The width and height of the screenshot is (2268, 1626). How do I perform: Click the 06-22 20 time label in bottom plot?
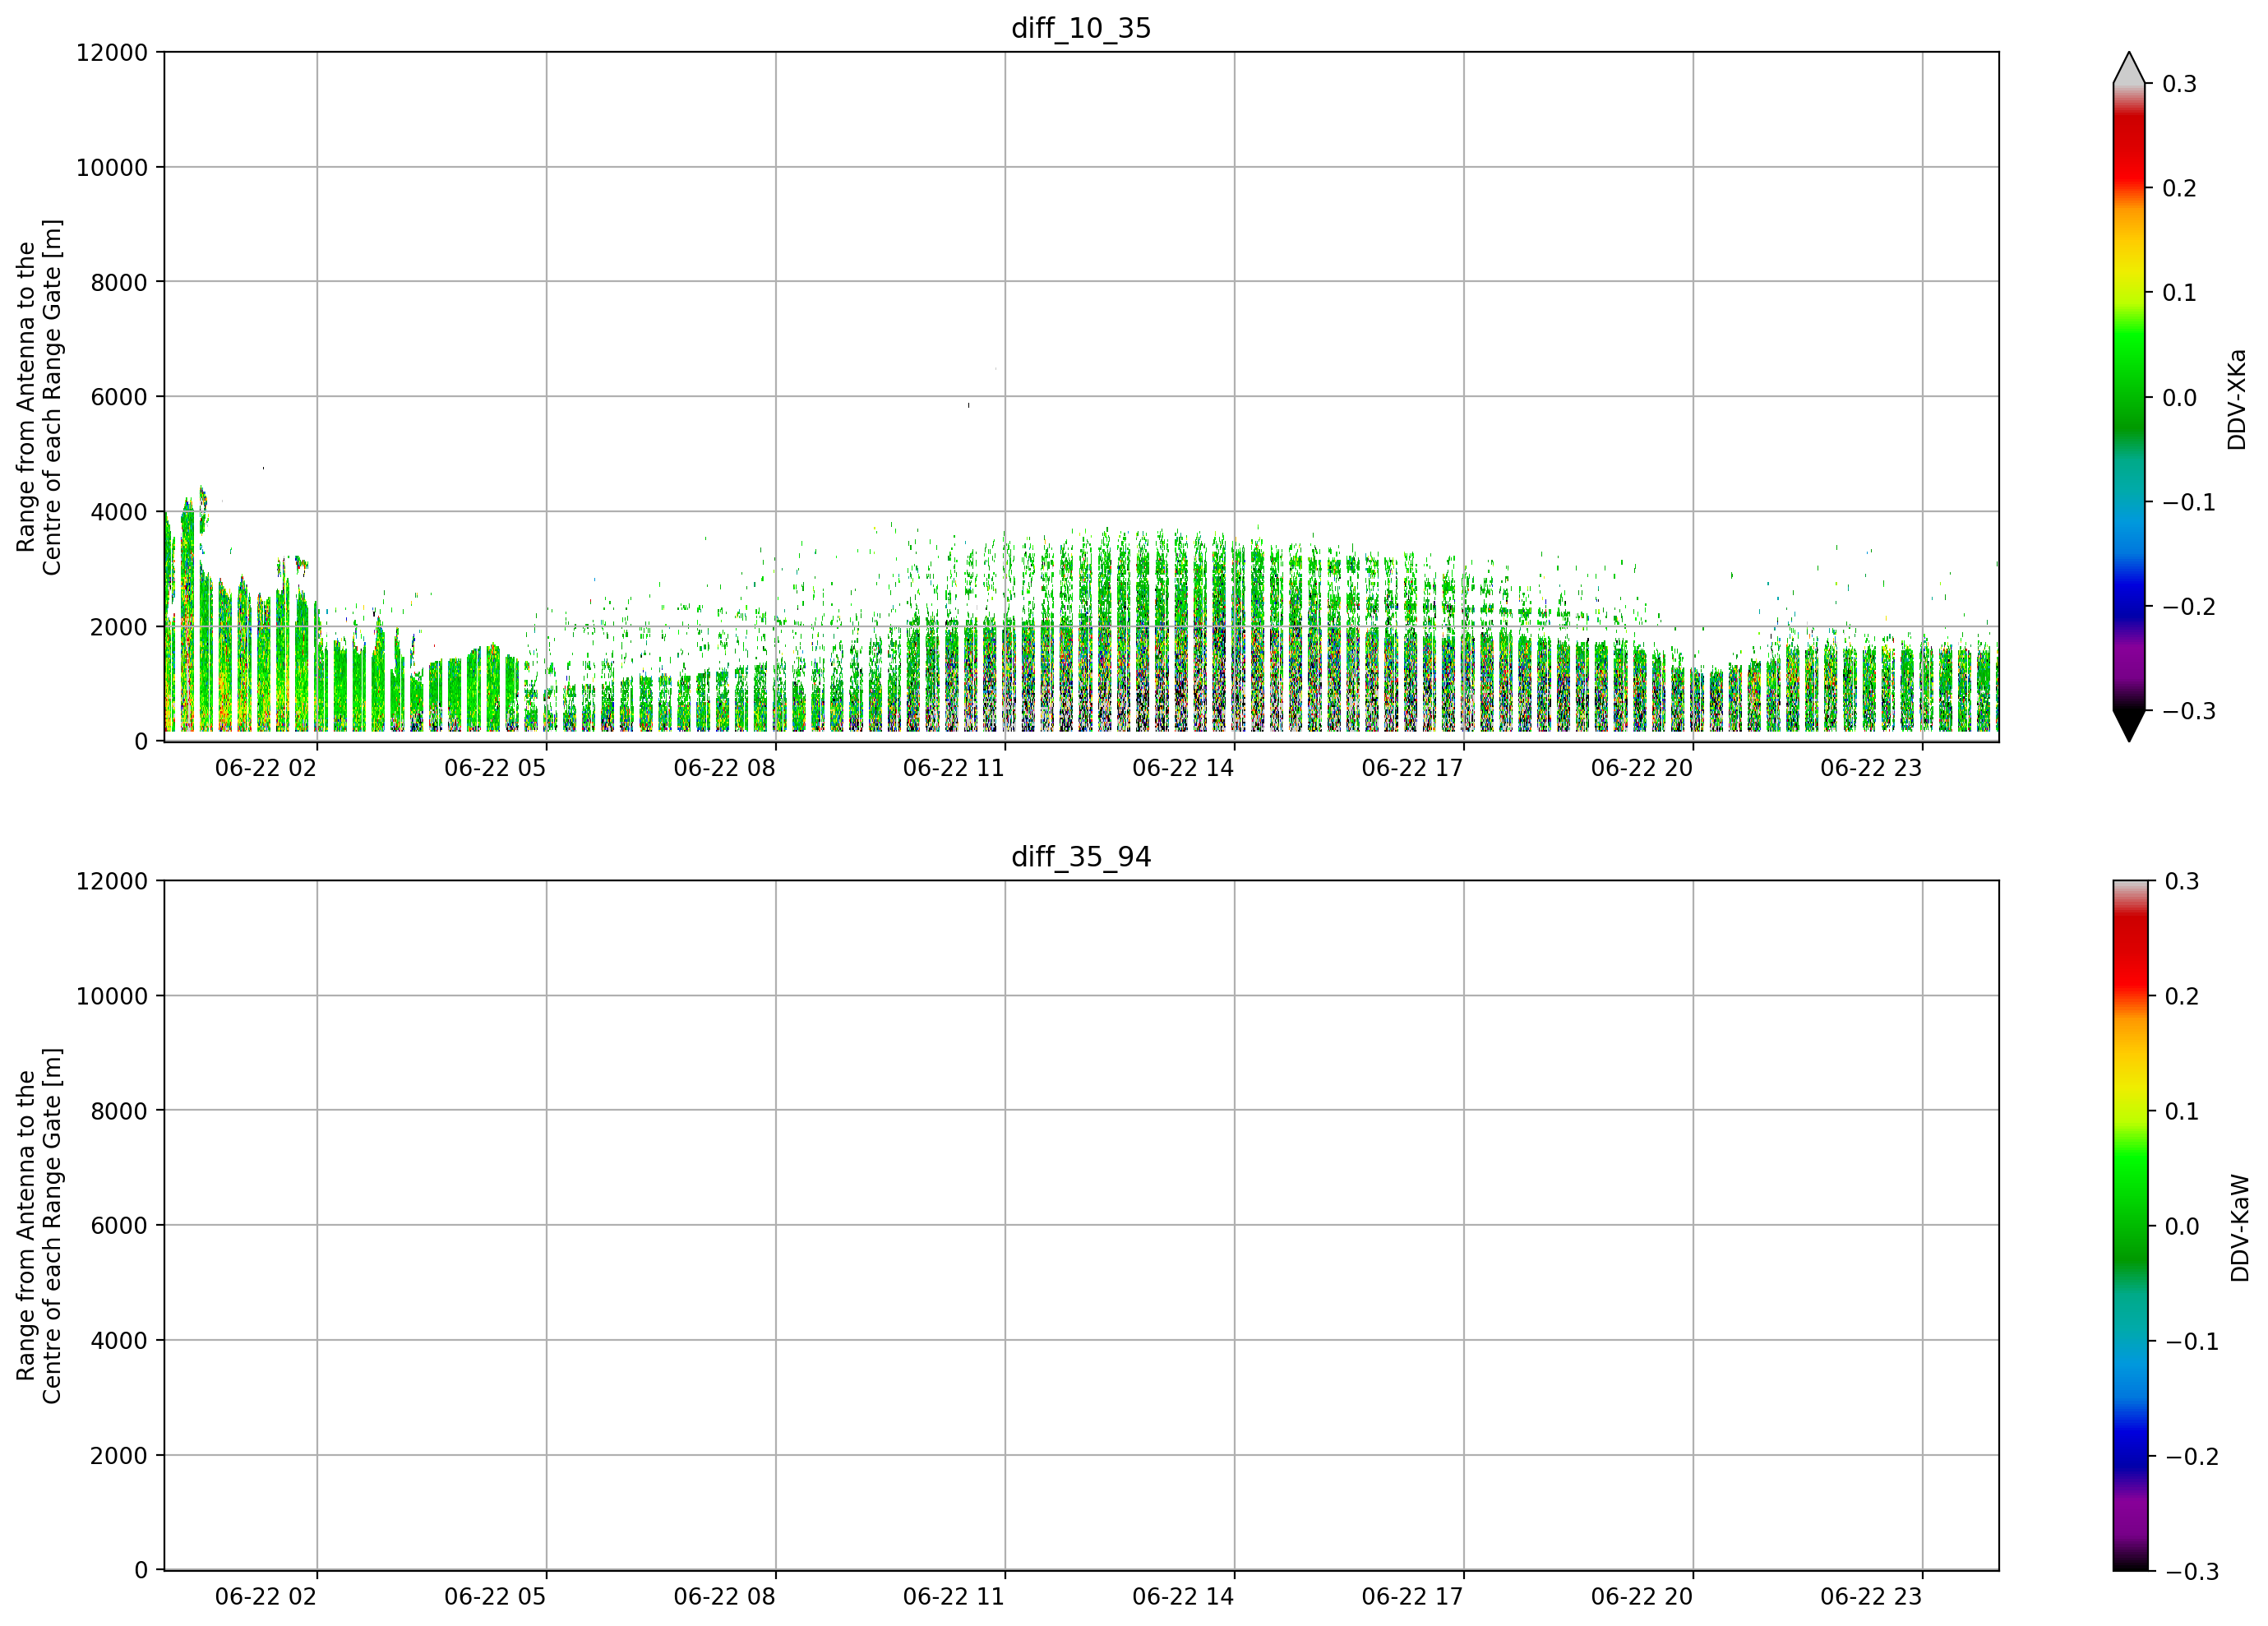pyautogui.click(x=1641, y=1597)
